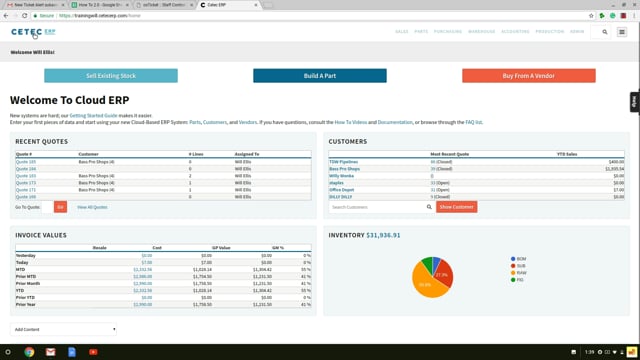Open the TSW Pipelines customer

click(344, 162)
